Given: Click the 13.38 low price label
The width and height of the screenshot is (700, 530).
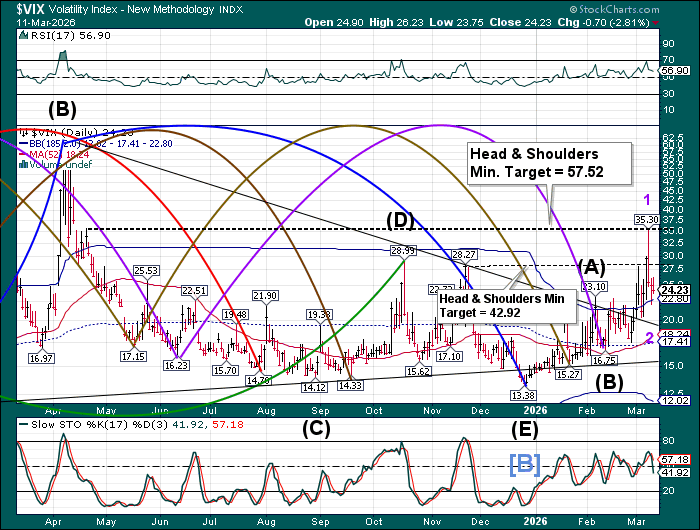Looking at the screenshot, I should (x=523, y=395).
